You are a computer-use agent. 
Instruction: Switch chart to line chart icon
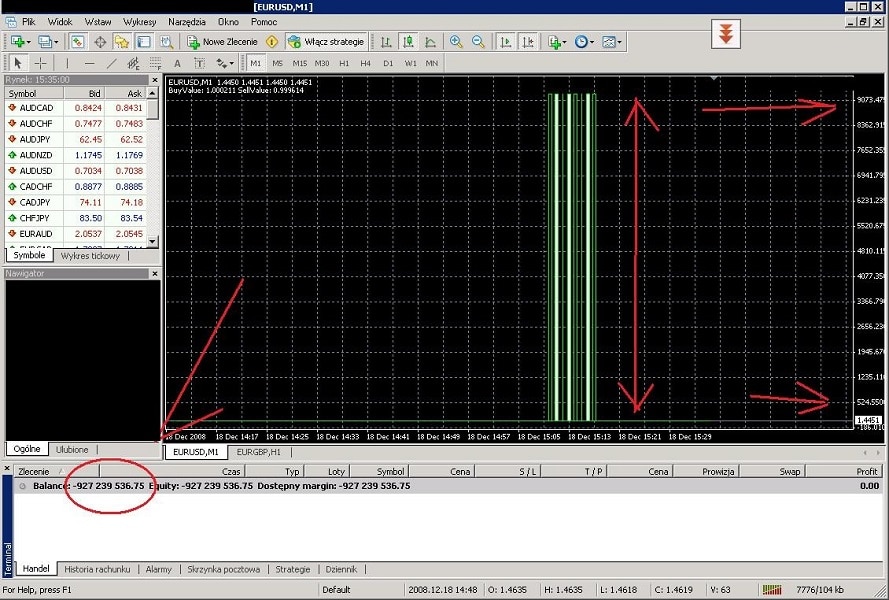430,42
